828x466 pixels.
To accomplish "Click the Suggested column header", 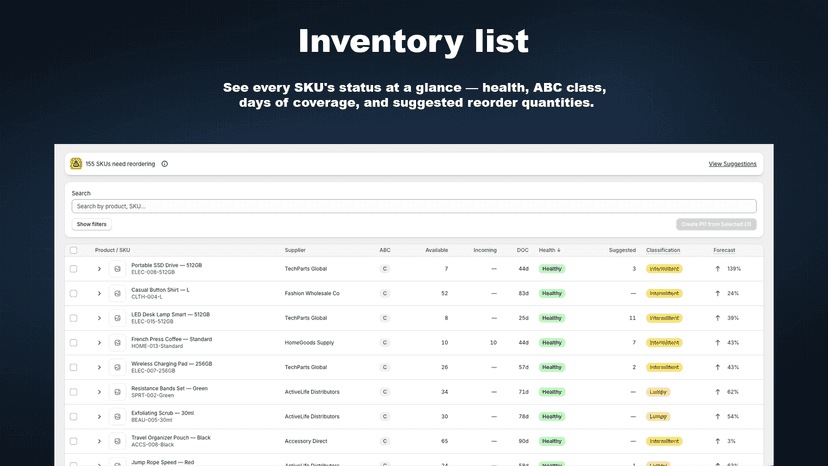I will (x=622, y=250).
